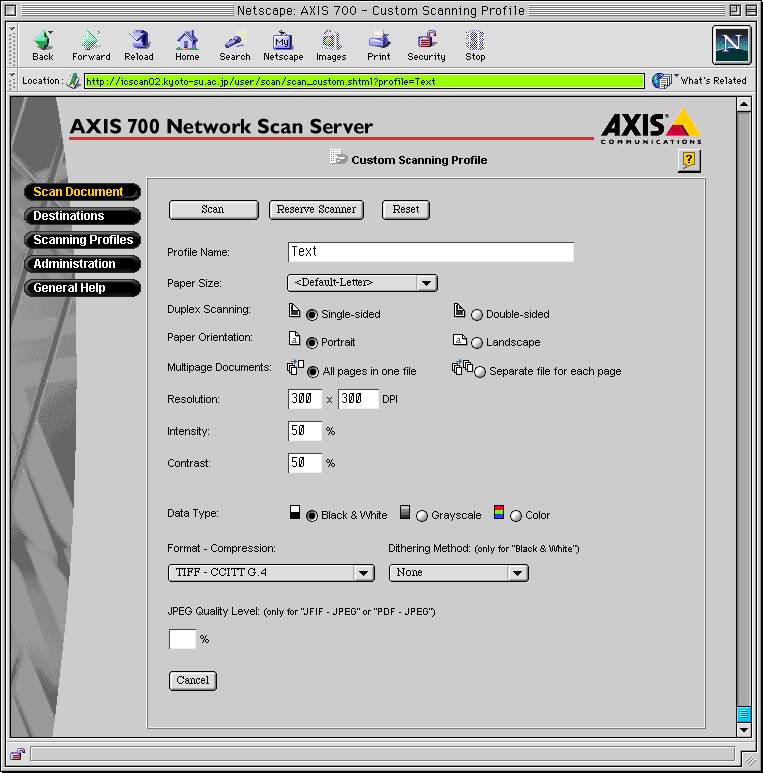Click the separate-file-per-page icon

pyautogui.click(x=462, y=367)
